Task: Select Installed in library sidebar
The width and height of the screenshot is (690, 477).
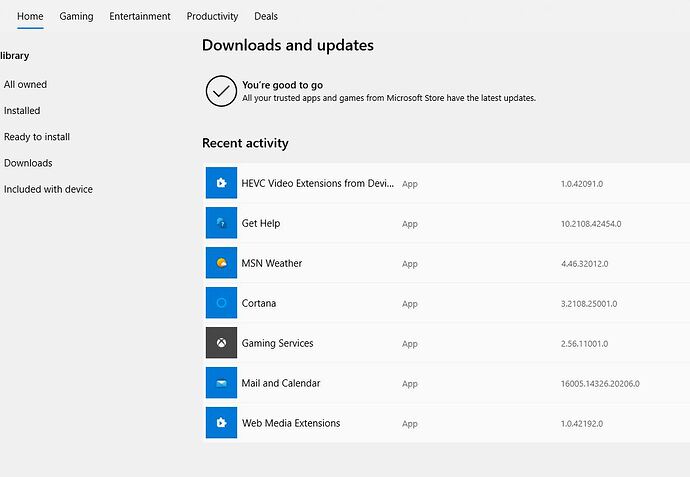Action: click(x=22, y=110)
